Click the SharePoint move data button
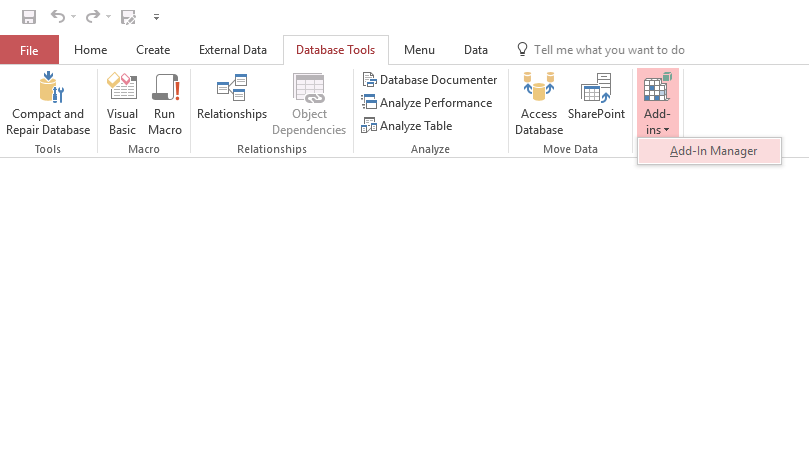The height and width of the screenshot is (470, 809). pyautogui.click(x=596, y=96)
